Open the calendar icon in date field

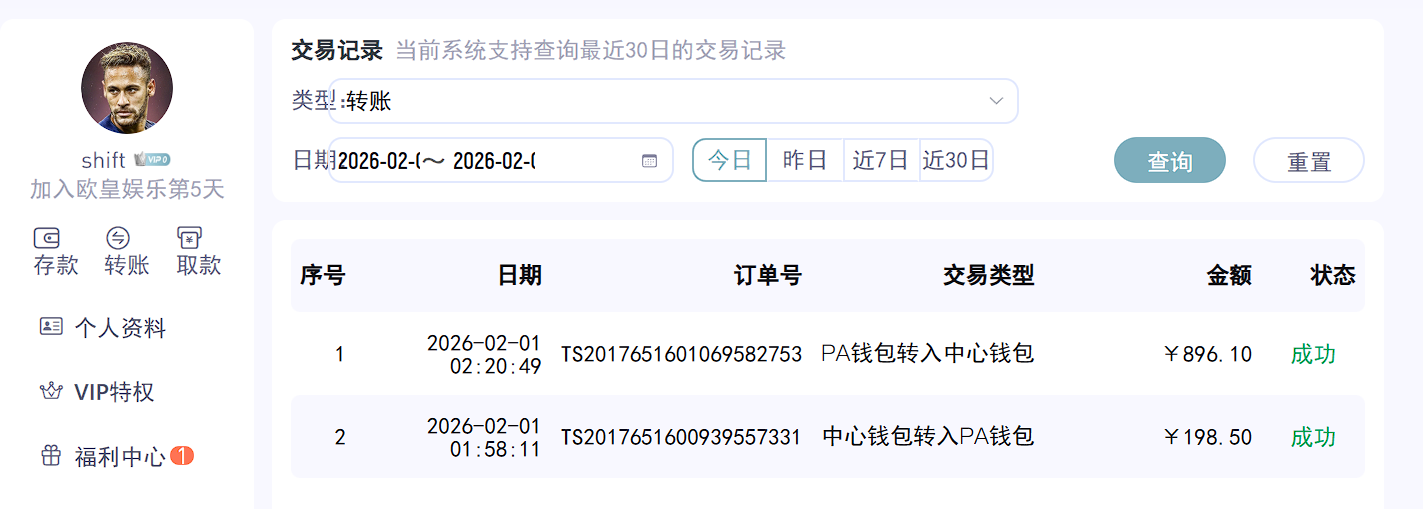649,161
